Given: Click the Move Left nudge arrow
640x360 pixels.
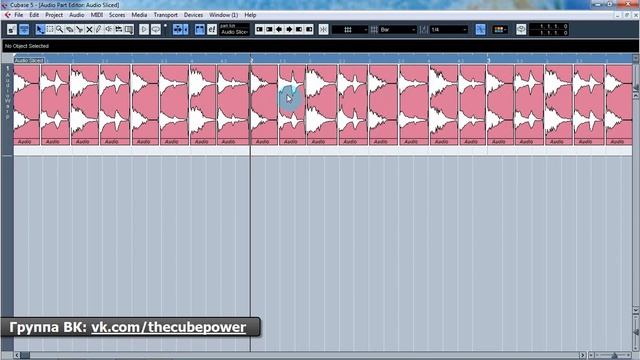Looking at the screenshot, I should pyautogui.click(x=279, y=29).
